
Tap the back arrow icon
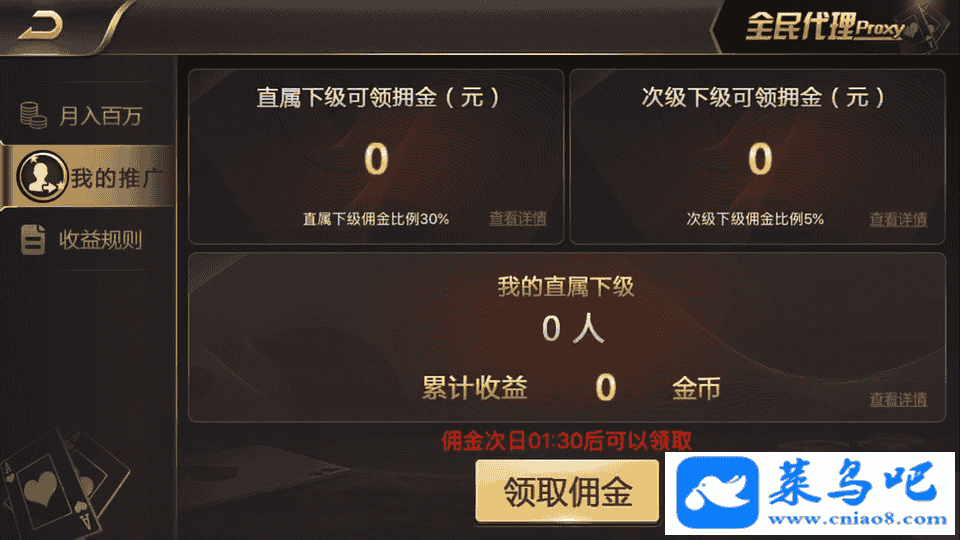[41, 27]
